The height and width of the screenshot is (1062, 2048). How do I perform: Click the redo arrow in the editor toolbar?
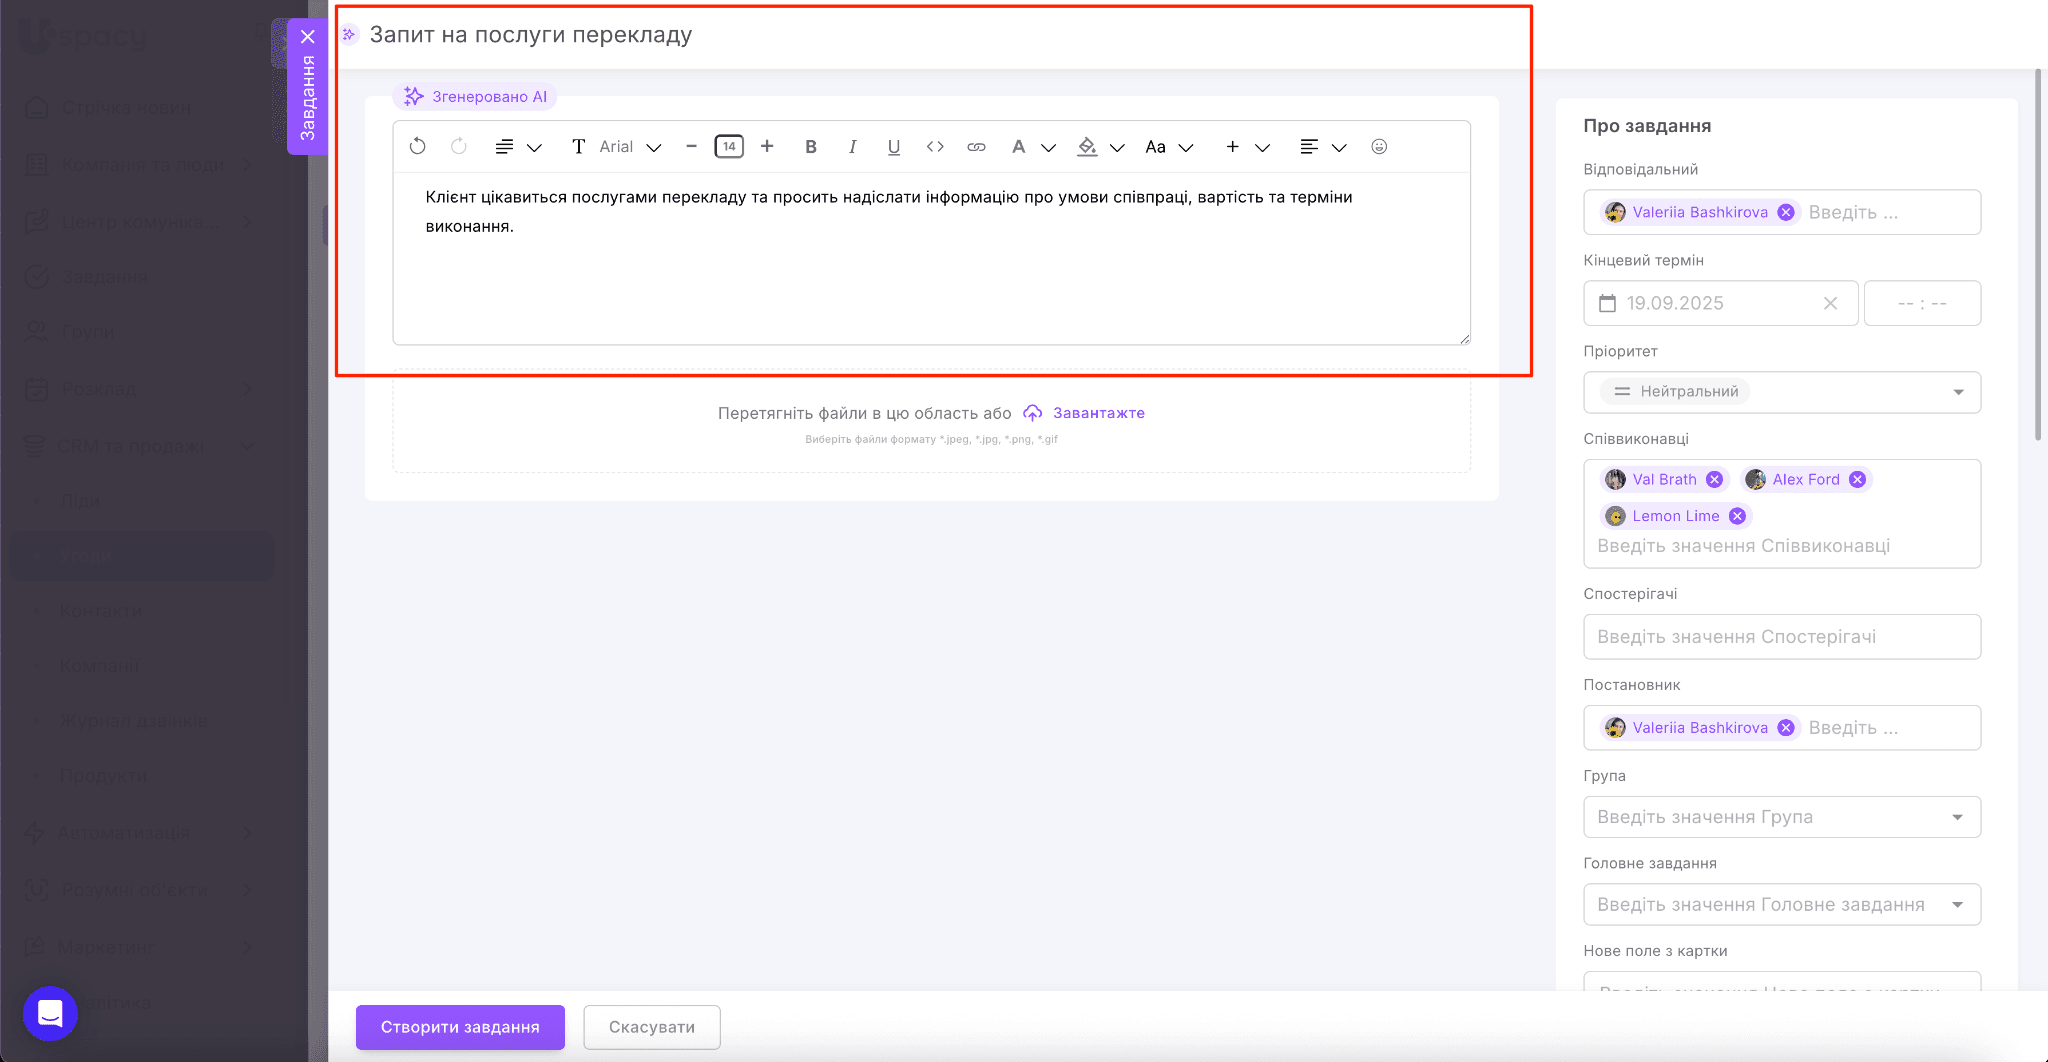(x=459, y=146)
